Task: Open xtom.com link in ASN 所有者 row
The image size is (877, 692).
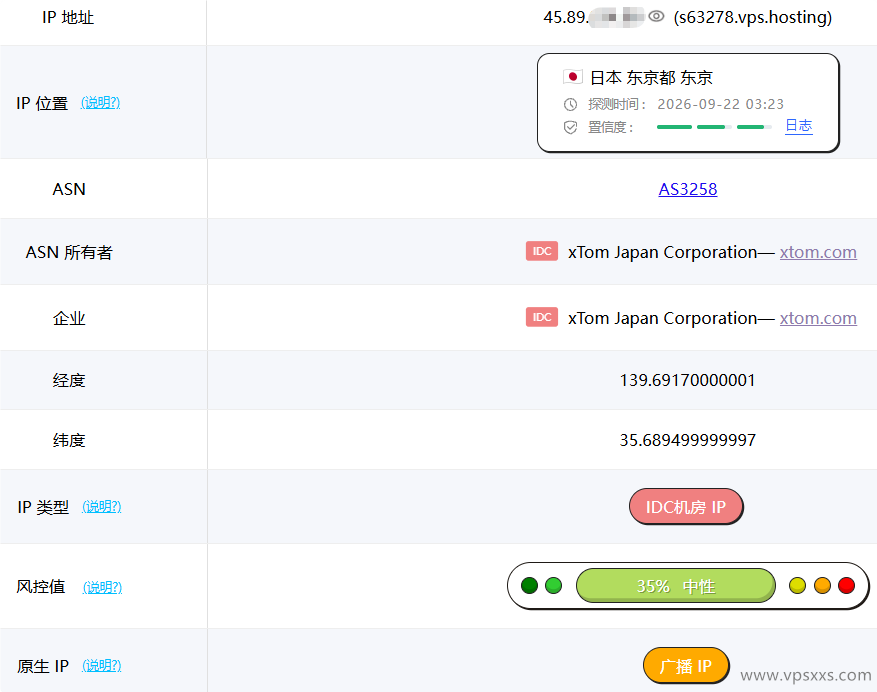Action: 818,252
